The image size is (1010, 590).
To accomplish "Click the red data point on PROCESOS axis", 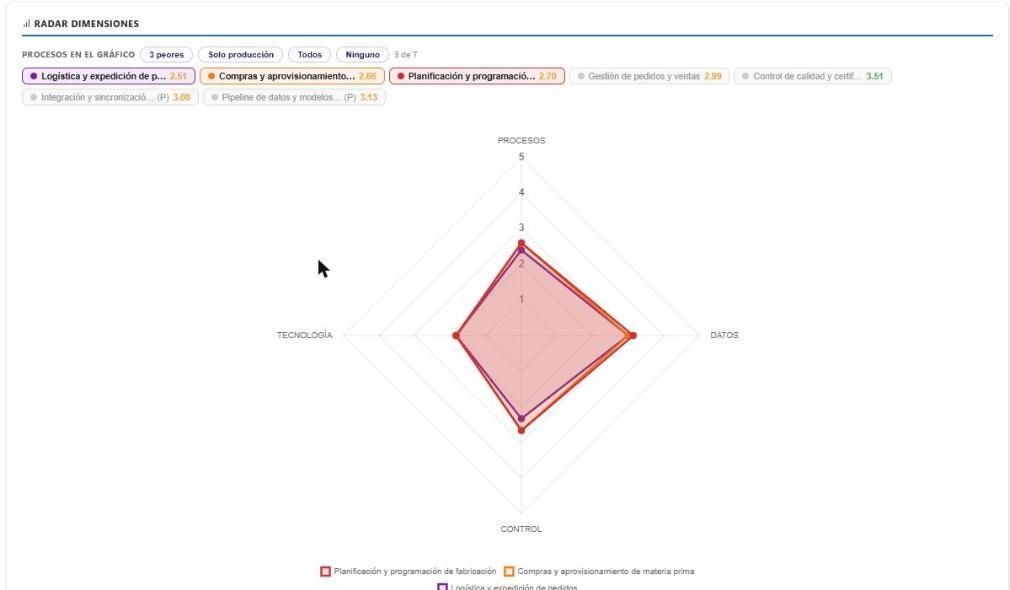I will coord(521,243).
